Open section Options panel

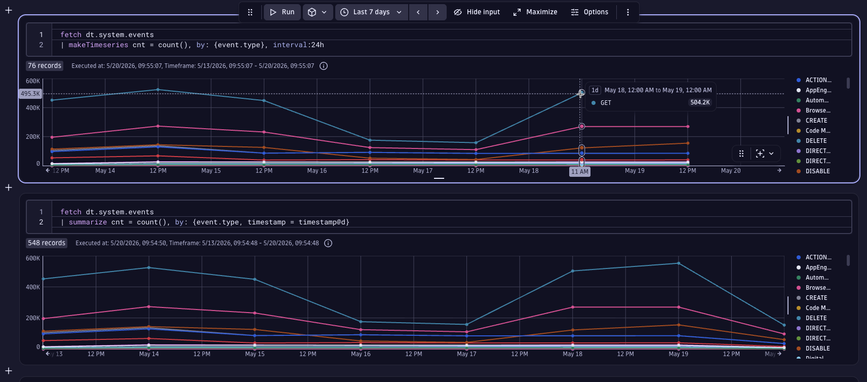pos(589,12)
